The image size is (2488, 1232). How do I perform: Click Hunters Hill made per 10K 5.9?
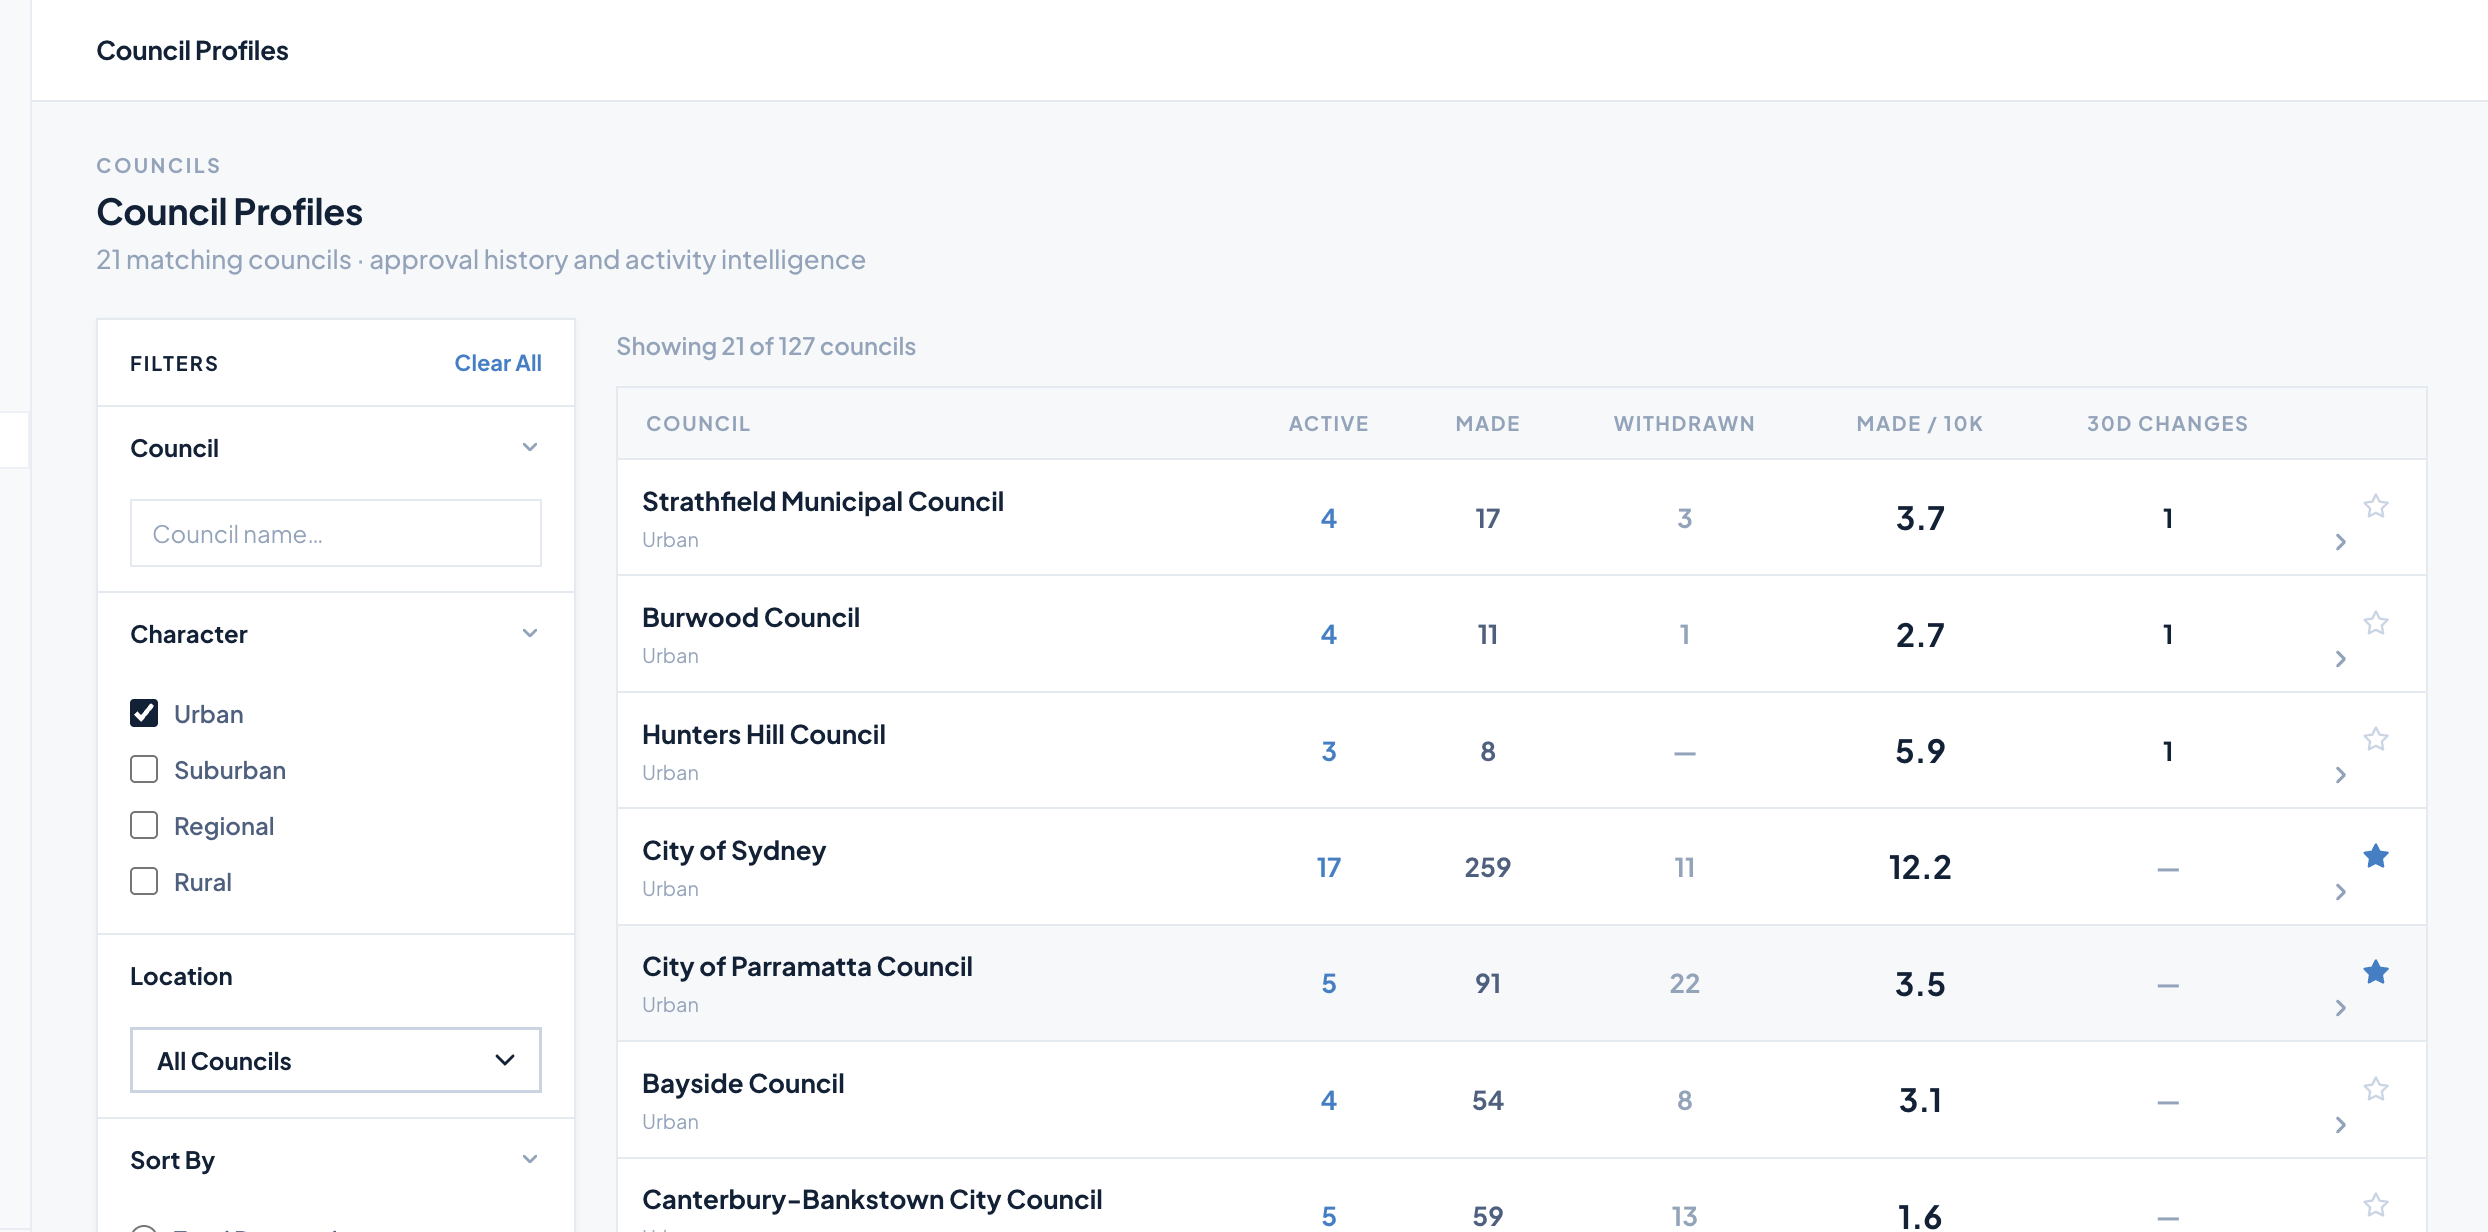1920,751
